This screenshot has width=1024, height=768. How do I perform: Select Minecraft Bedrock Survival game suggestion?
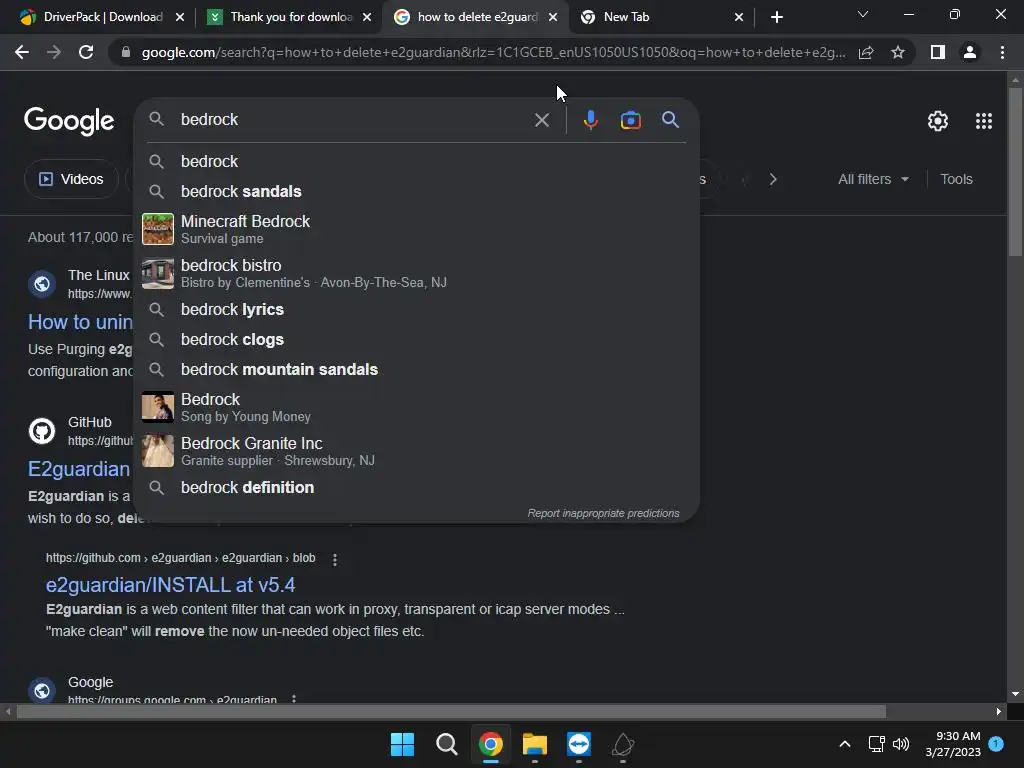[x=417, y=229]
